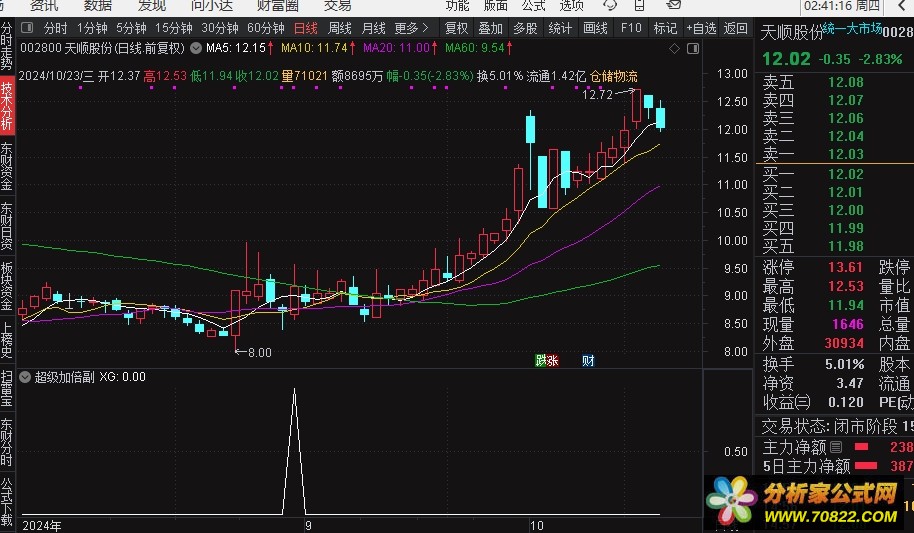Open the F10 company info
Image resolution: width=914 pixels, height=533 pixels.
tap(631, 28)
